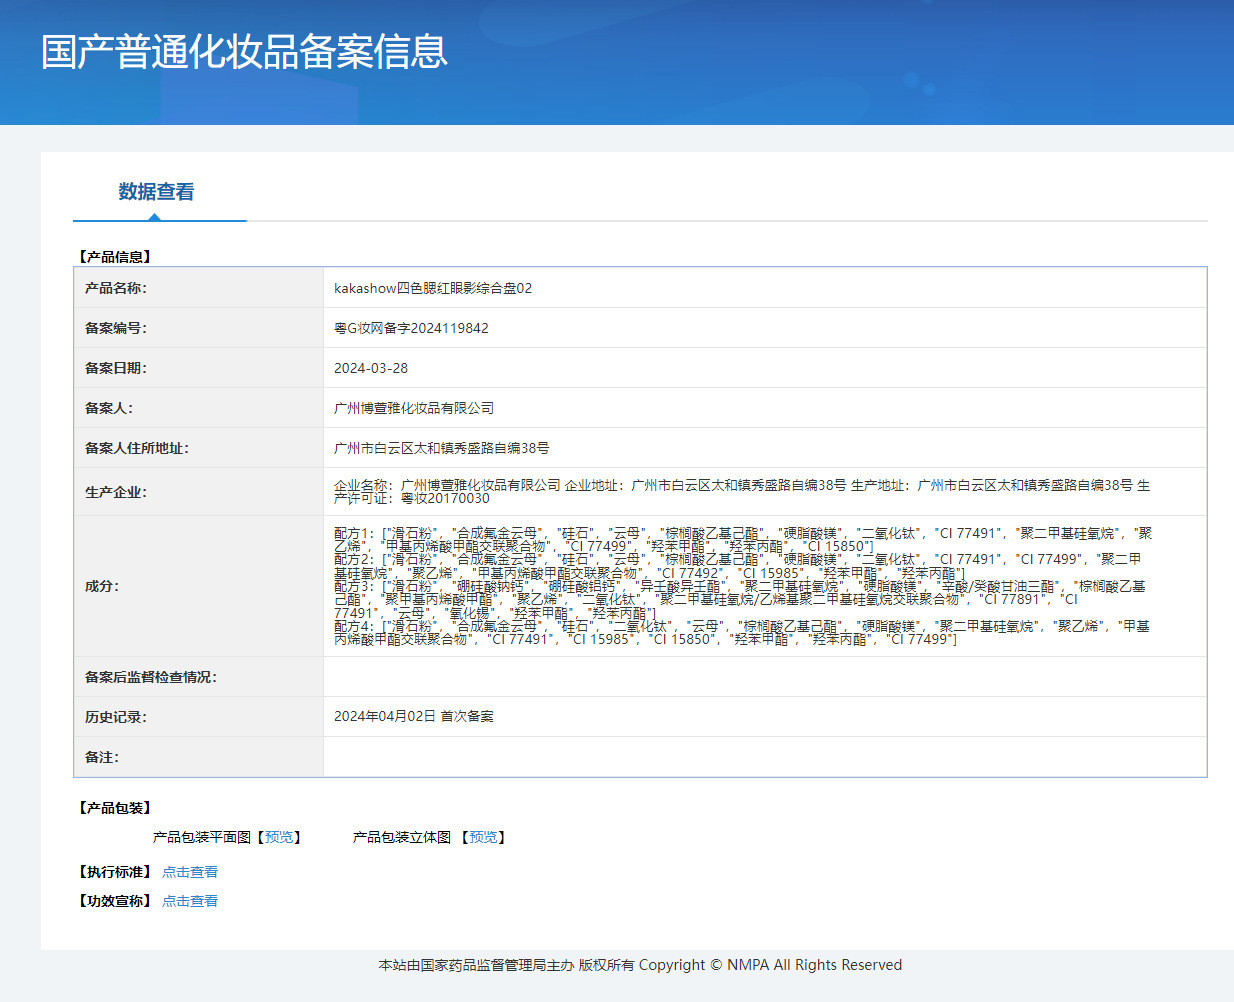Click the 备案后监督检查情况 row label
1234x1002 pixels.
pos(151,677)
